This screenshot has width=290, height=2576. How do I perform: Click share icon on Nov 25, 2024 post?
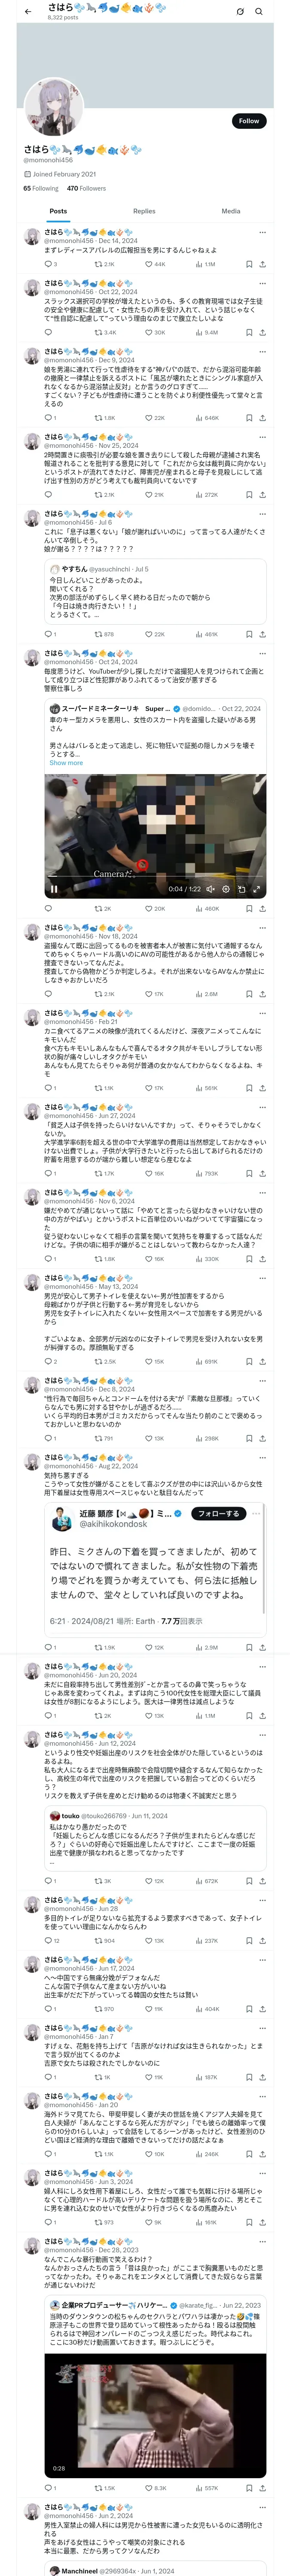[262, 495]
